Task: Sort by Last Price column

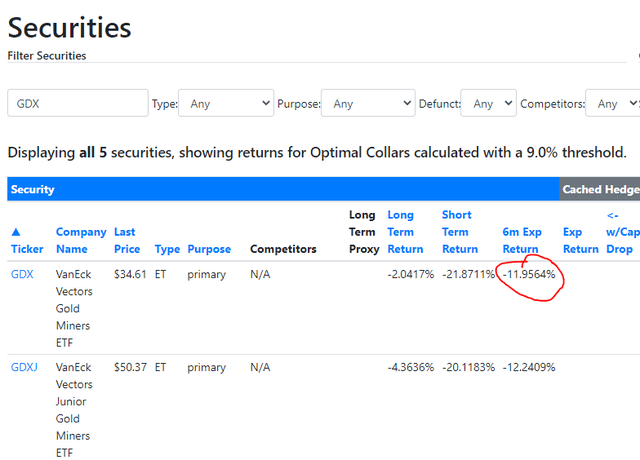Action: tap(126, 241)
